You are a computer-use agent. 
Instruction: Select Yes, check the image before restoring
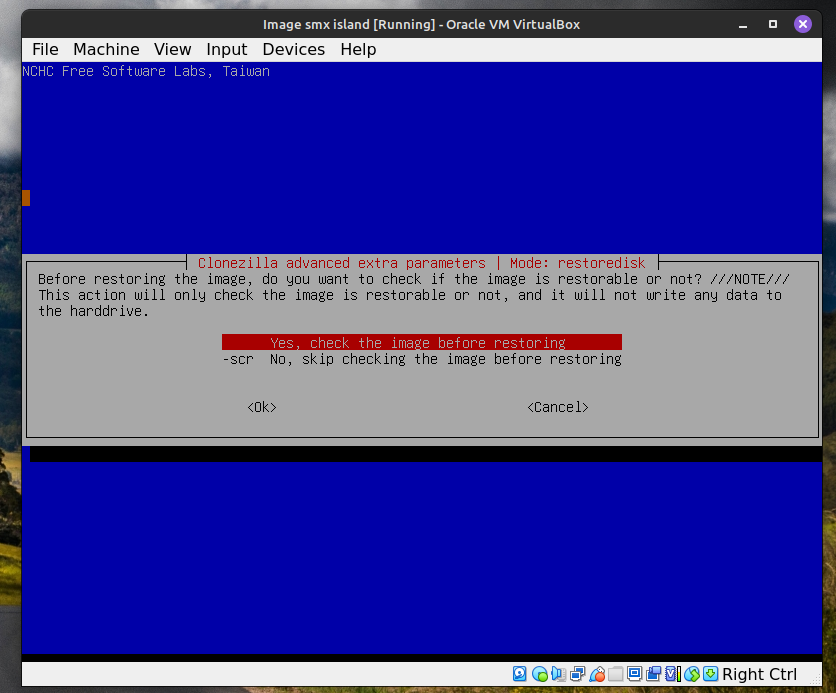422,342
